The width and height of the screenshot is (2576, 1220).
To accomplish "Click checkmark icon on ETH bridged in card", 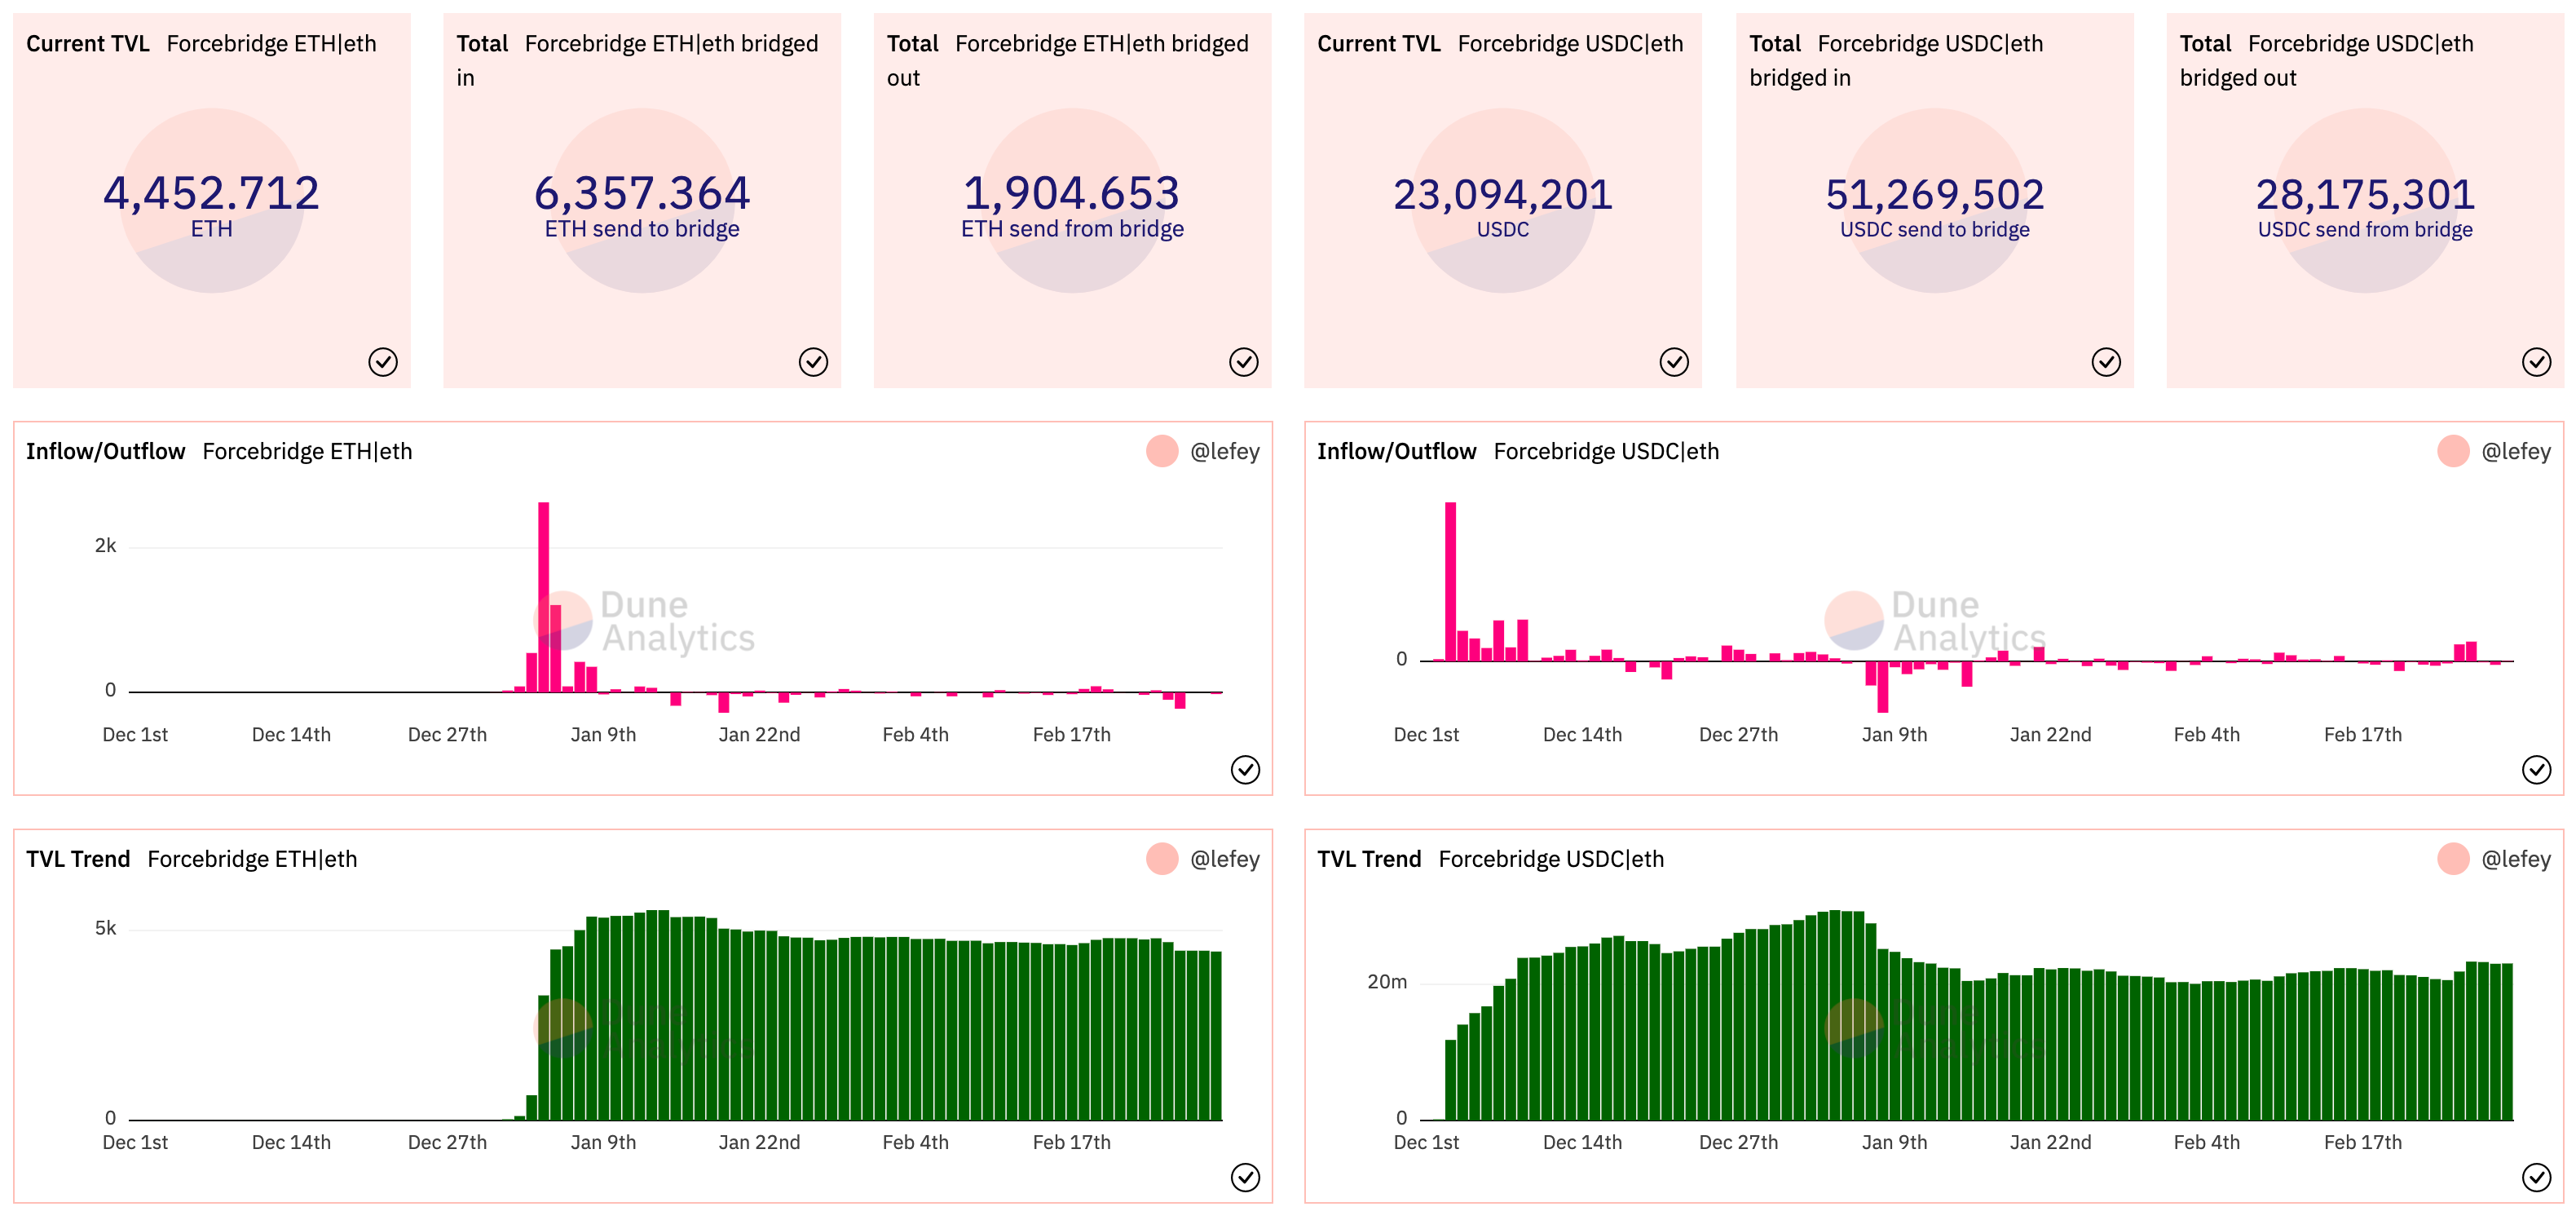I will point(813,362).
